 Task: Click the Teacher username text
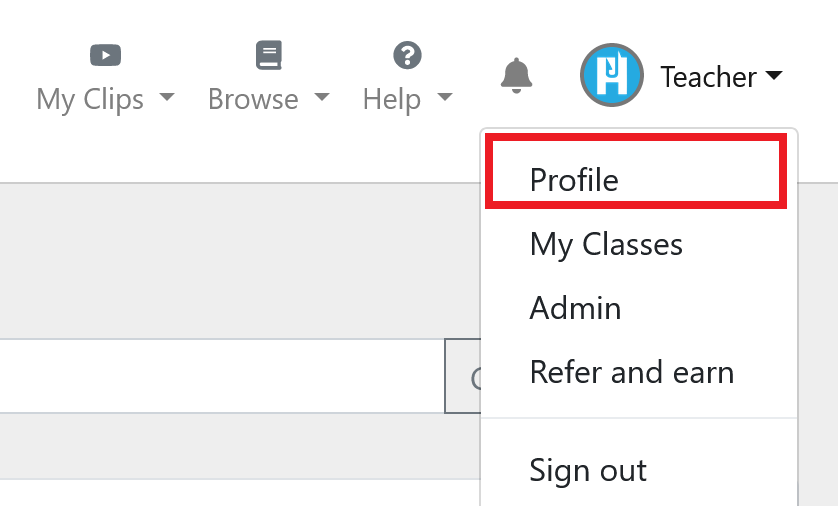pos(709,77)
